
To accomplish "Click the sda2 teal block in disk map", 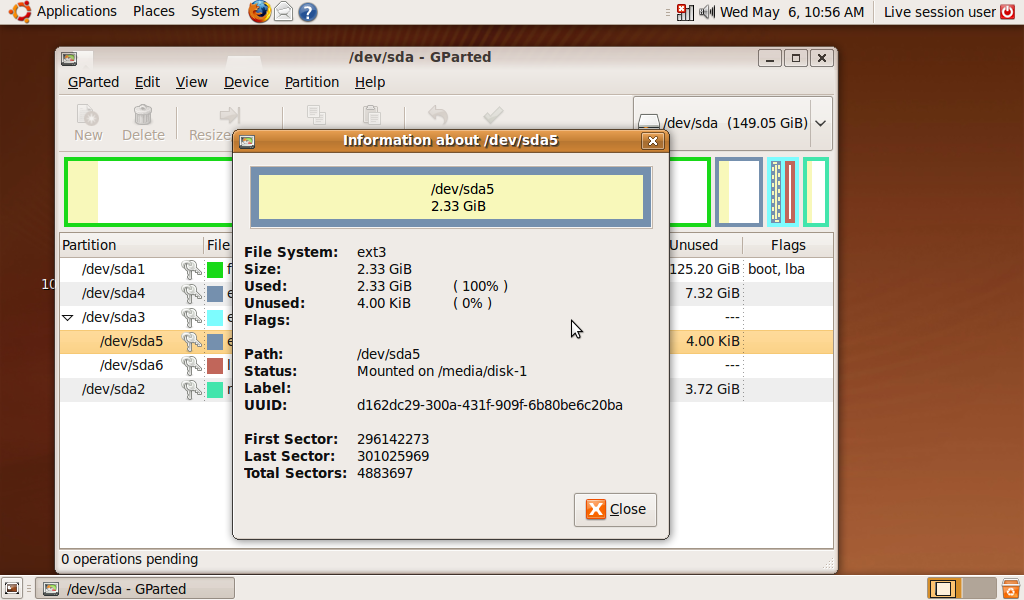I will tap(816, 192).
